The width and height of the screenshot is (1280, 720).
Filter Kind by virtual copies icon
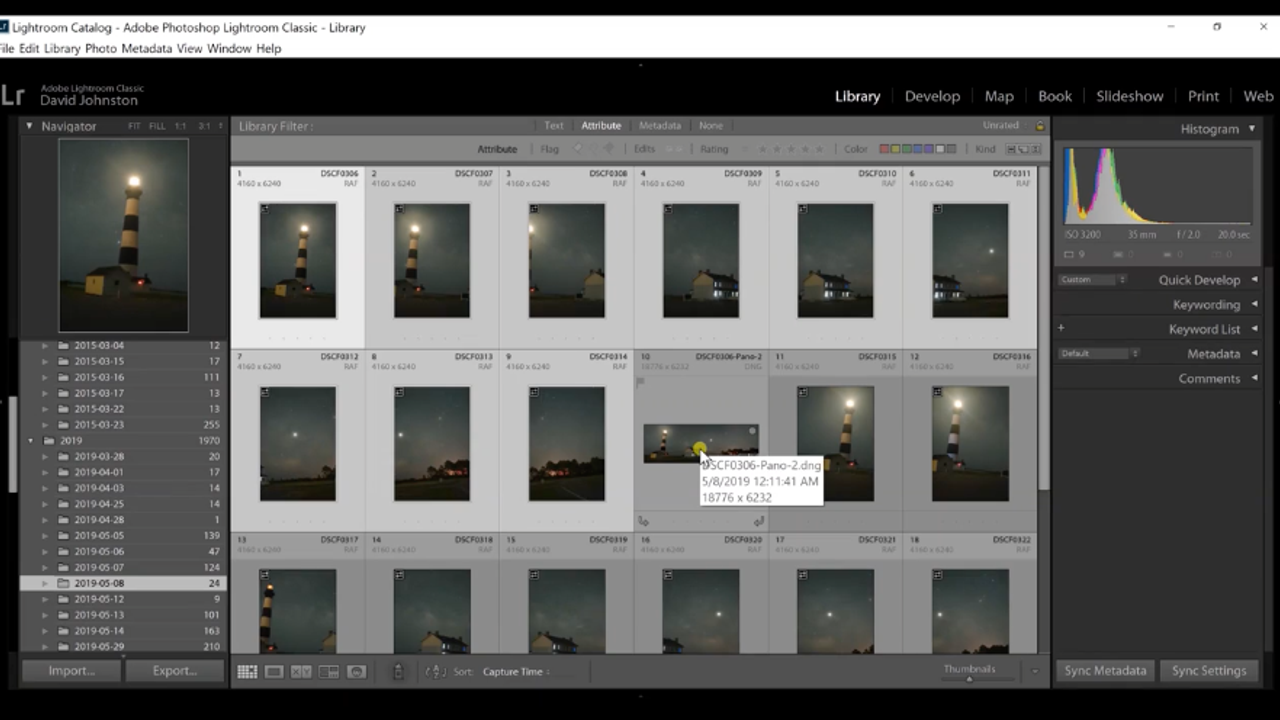pos(1022,149)
